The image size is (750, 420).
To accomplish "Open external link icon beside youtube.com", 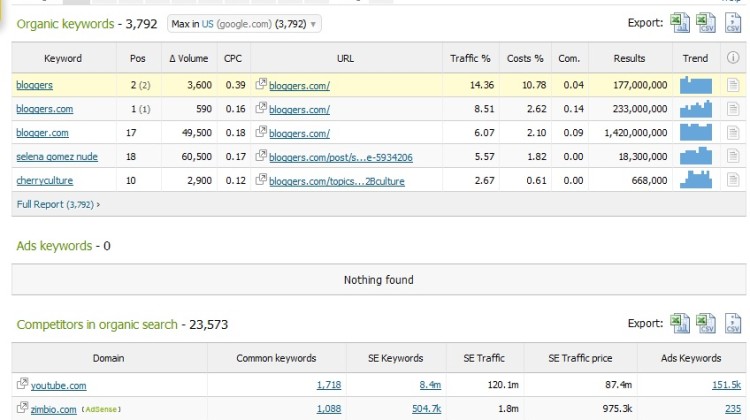I will point(22,384).
